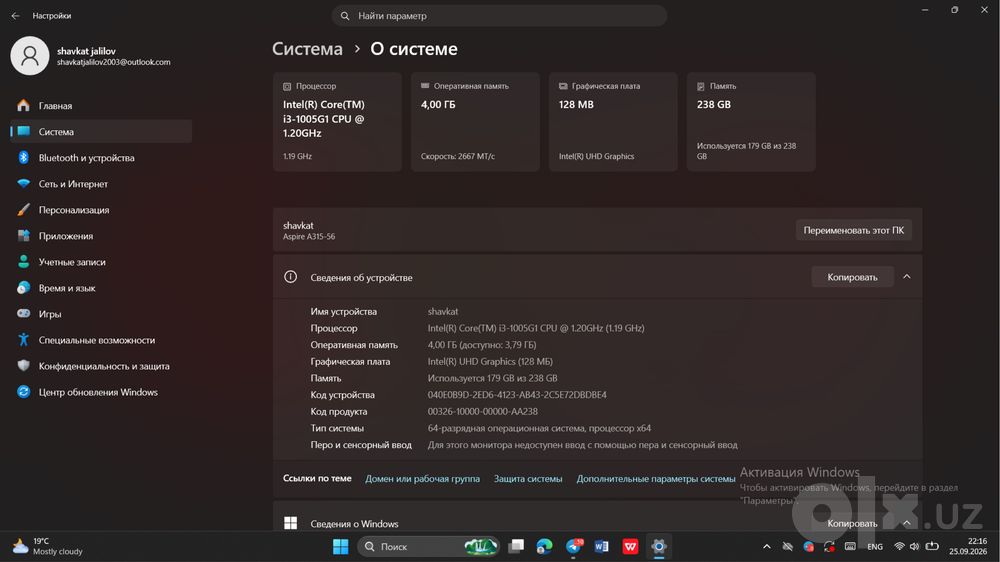Open the Главная home section
The height and width of the screenshot is (562, 1000).
point(101,105)
